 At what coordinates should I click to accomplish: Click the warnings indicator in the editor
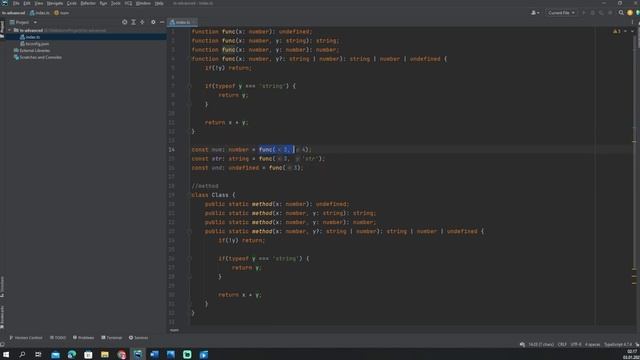(617, 31)
